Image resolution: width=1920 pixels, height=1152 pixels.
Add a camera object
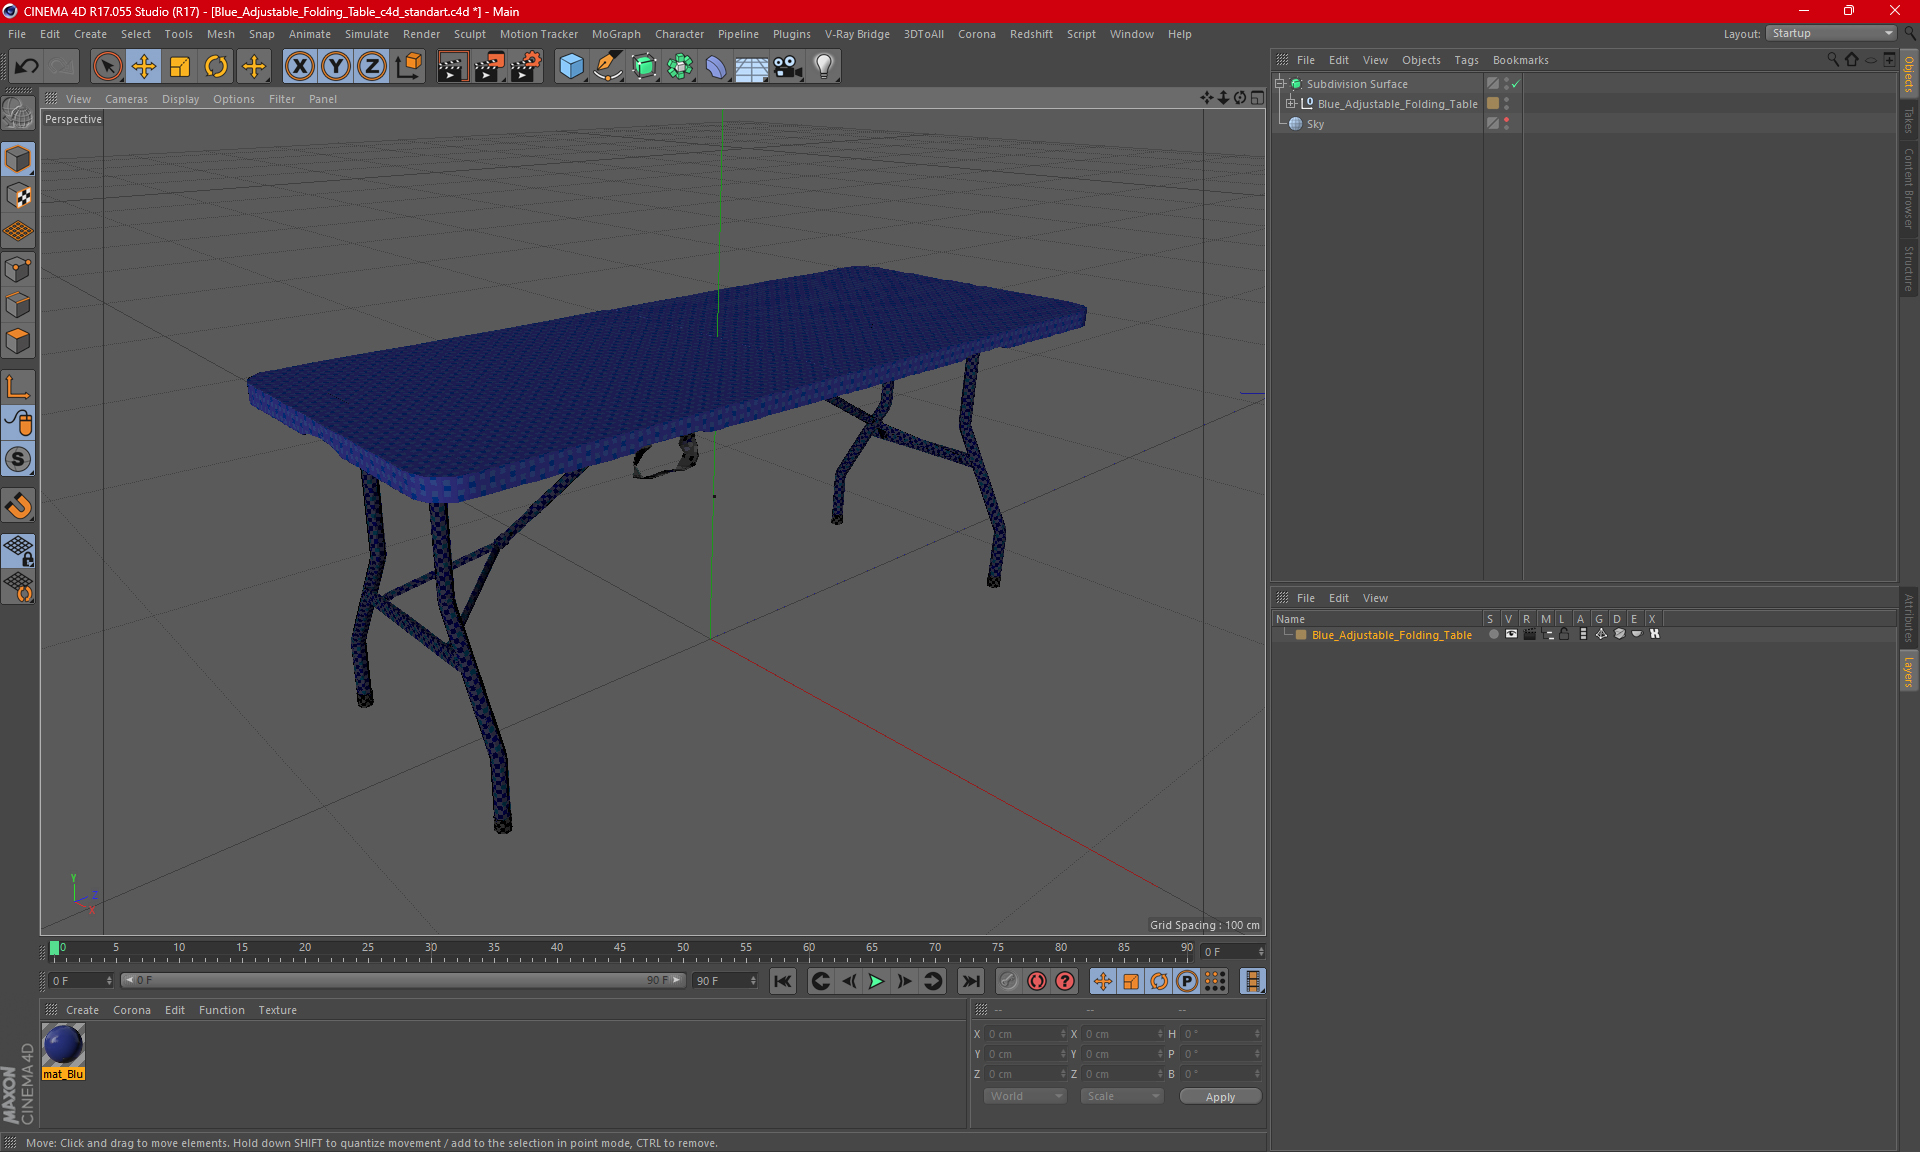(x=788, y=67)
